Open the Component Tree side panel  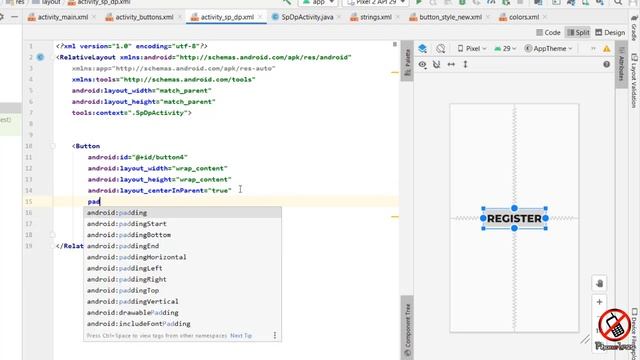[x=407, y=329]
